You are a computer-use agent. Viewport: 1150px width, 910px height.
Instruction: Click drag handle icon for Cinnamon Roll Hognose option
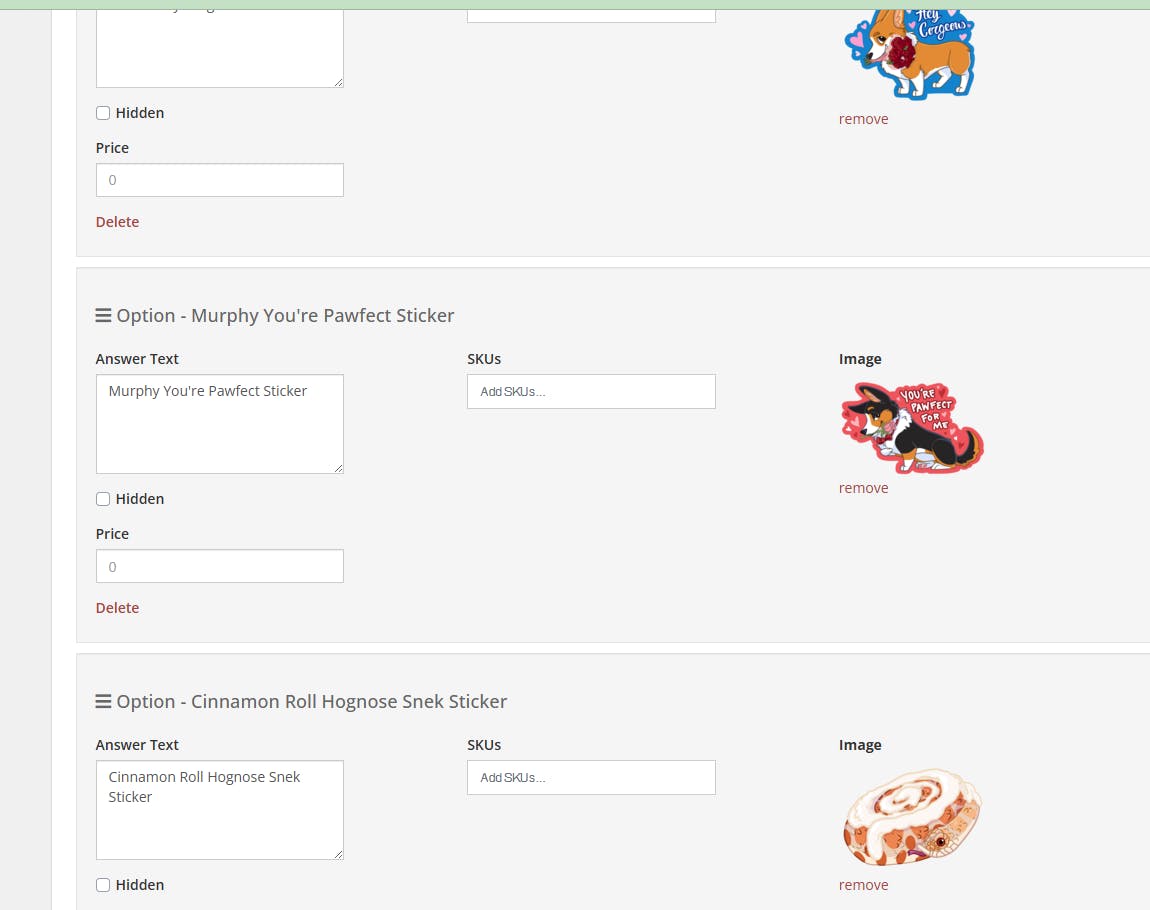click(x=103, y=701)
